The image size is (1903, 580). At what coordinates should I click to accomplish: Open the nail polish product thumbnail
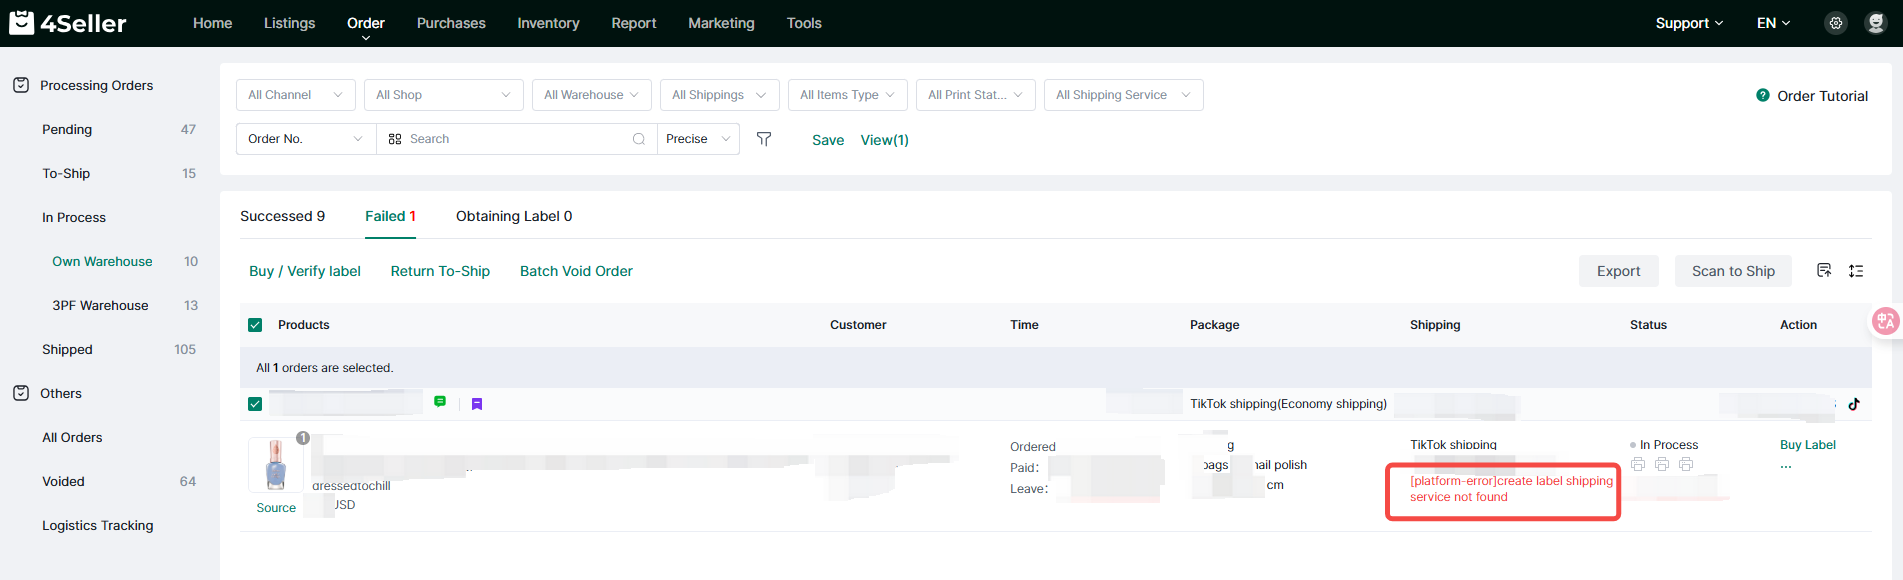[276, 465]
